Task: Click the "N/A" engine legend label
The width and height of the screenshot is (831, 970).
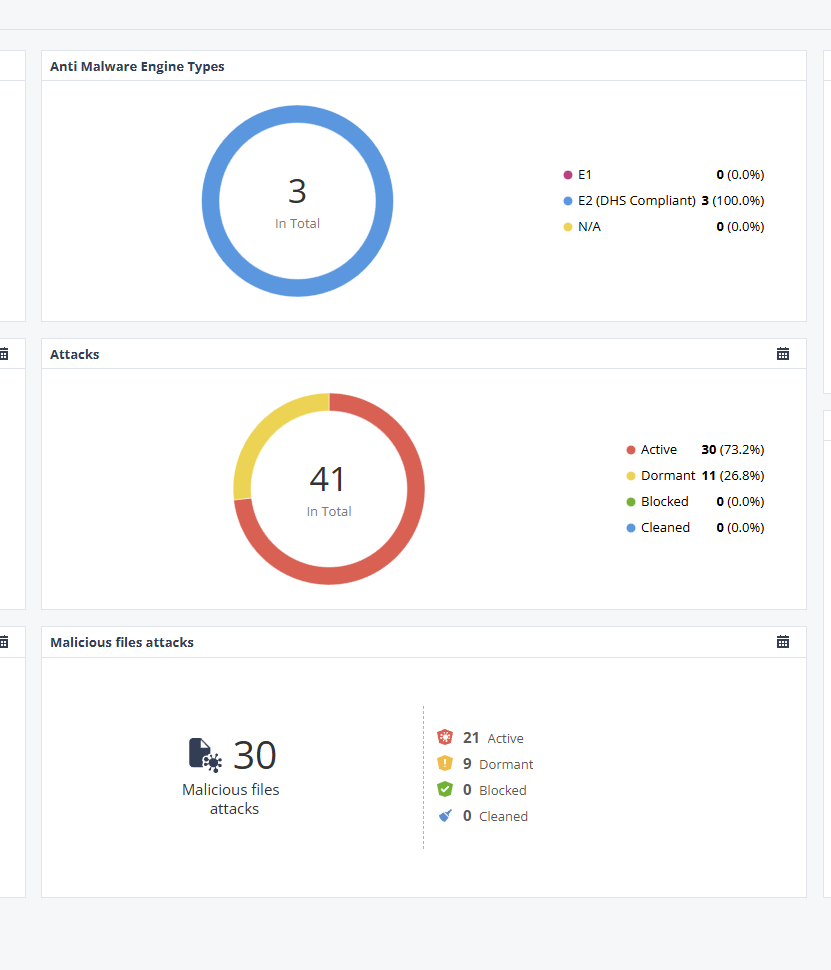Action: (589, 226)
